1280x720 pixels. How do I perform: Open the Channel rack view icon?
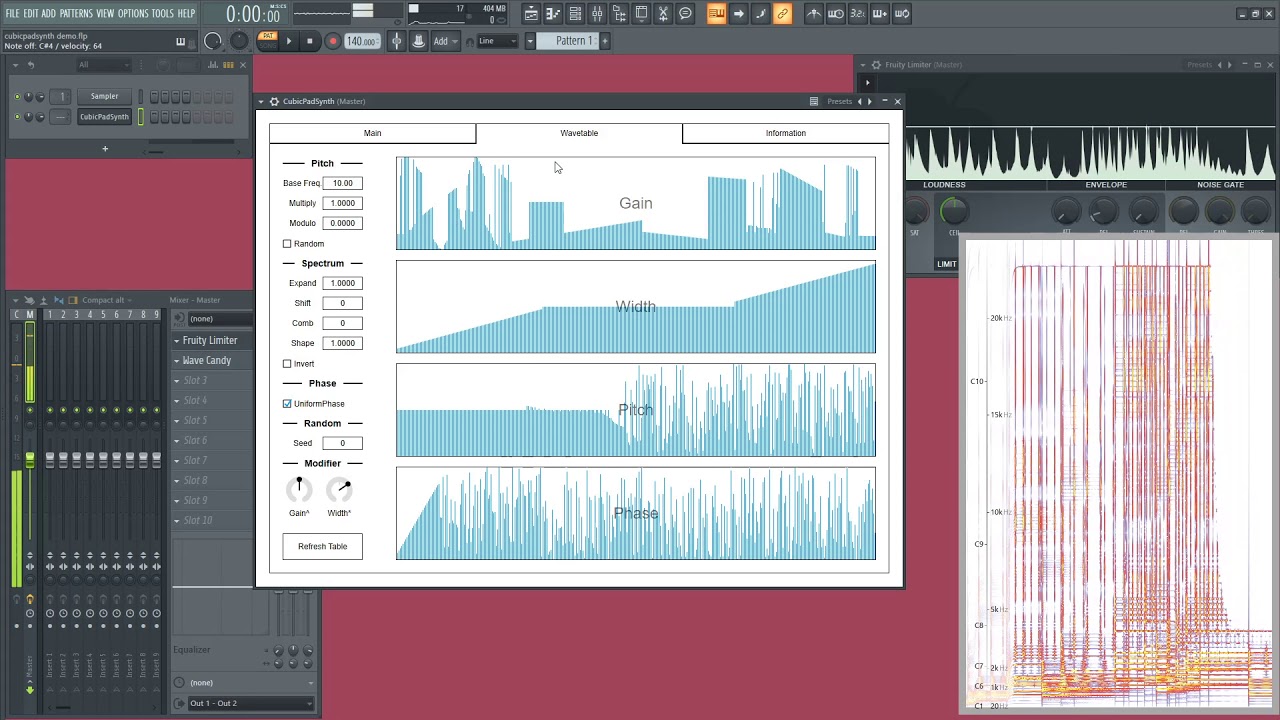pyautogui.click(x=575, y=14)
